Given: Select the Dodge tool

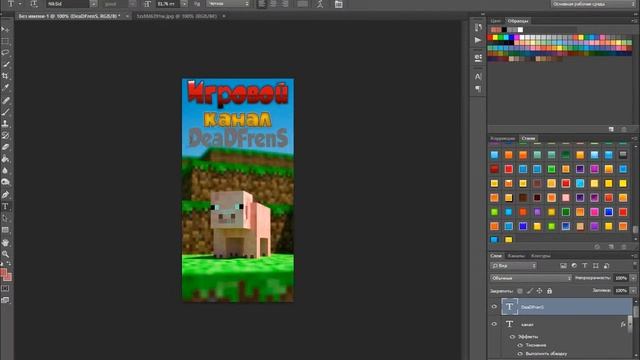Looking at the screenshot, I should tap(5, 182).
